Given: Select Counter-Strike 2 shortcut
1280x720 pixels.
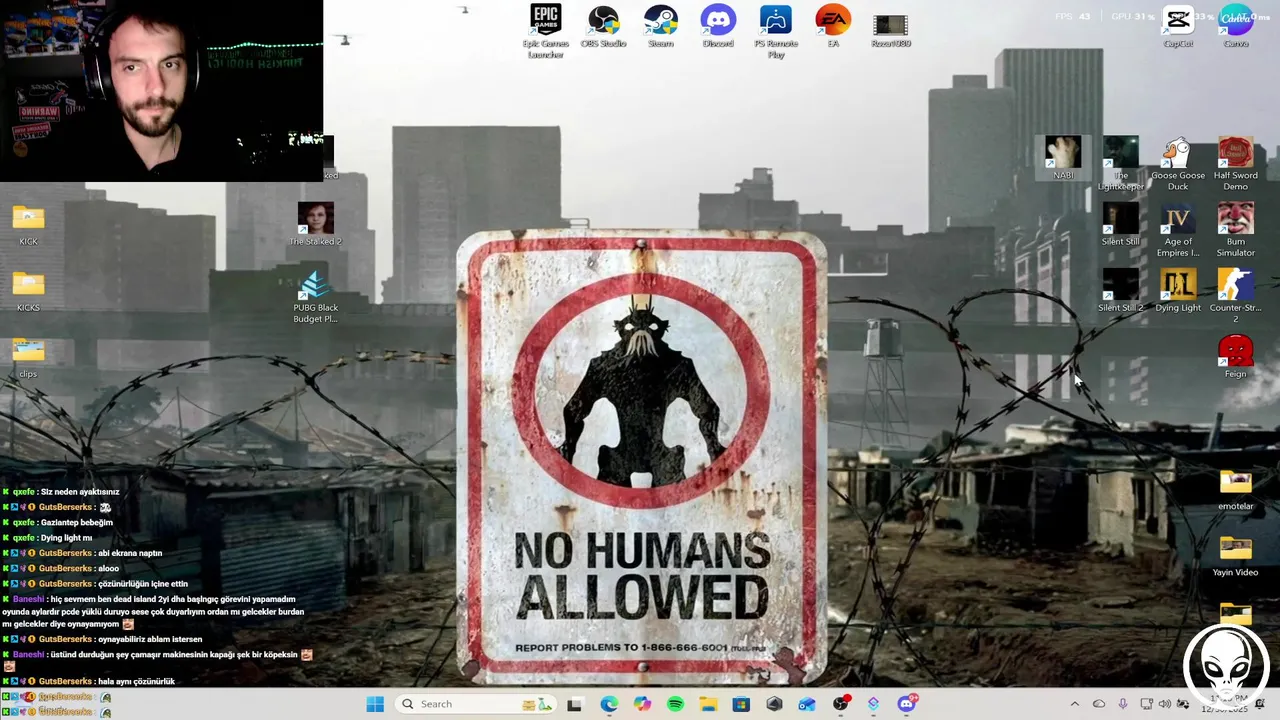Looking at the screenshot, I should coord(1236,296).
